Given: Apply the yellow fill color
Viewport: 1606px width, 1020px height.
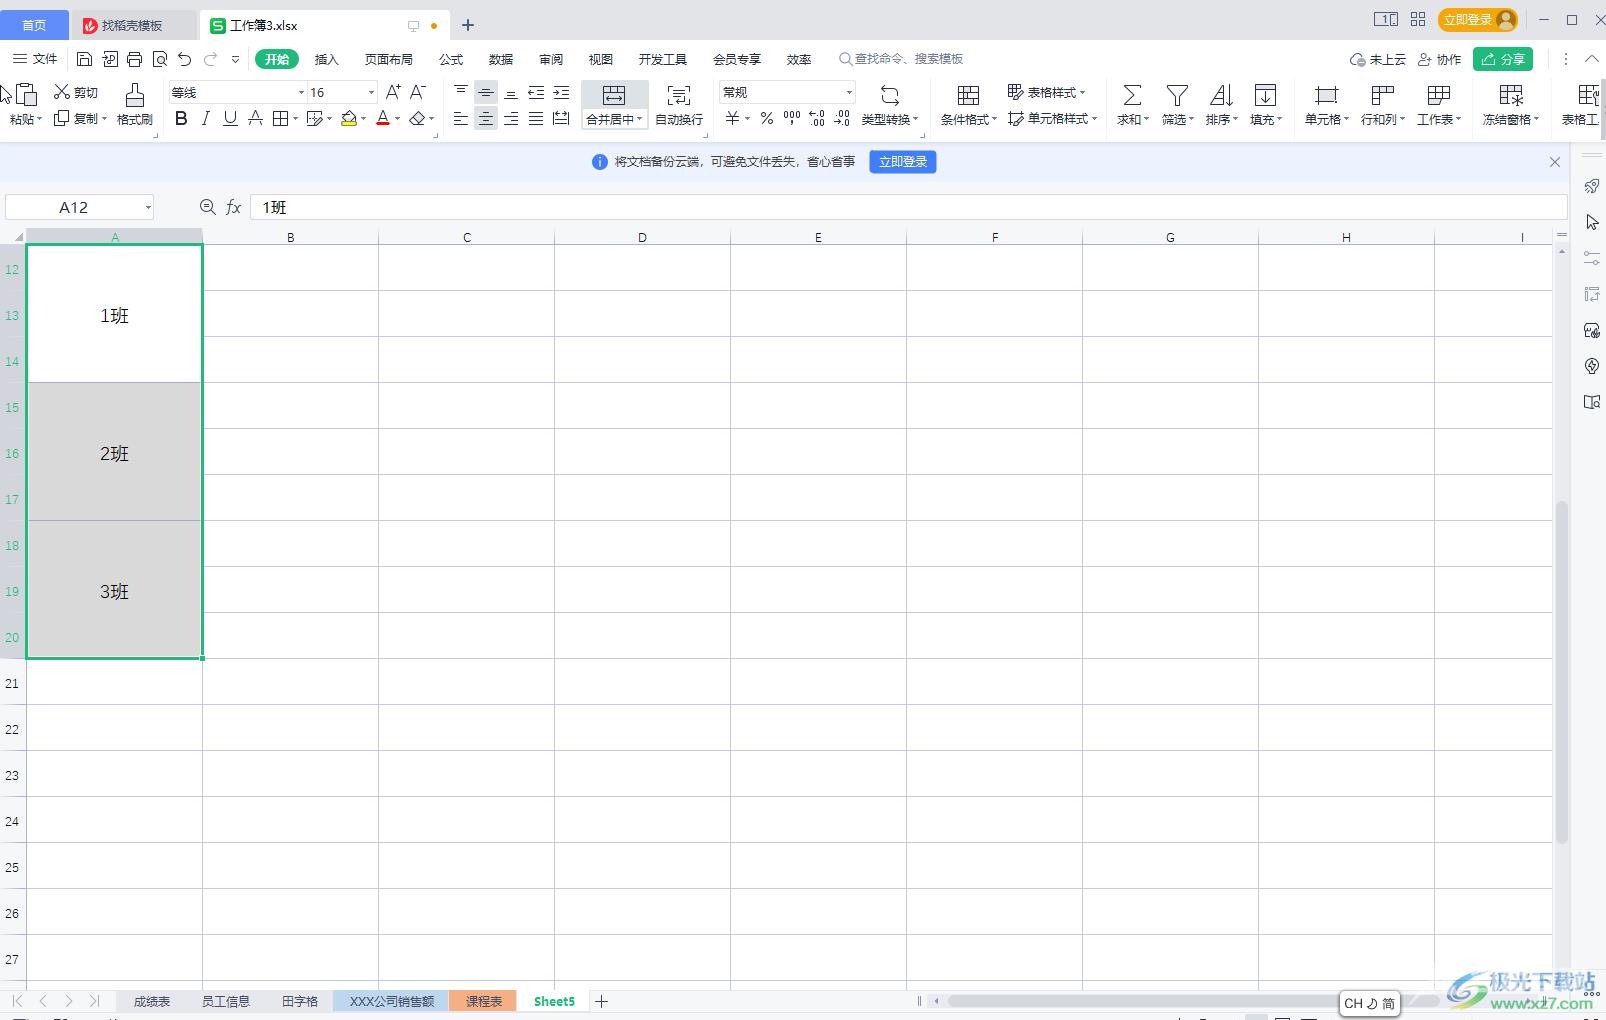Looking at the screenshot, I should click(x=349, y=118).
